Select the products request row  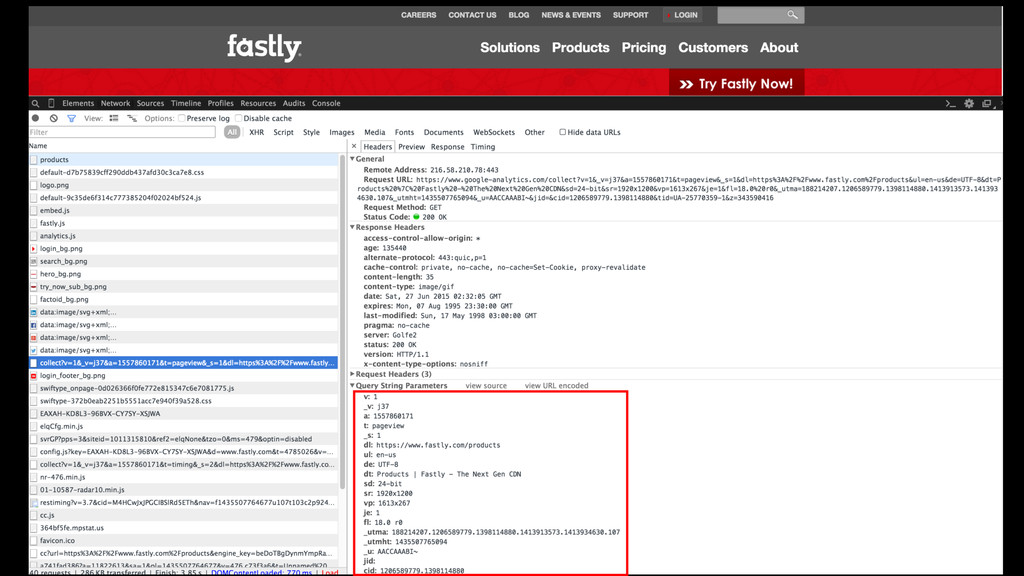point(184,159)
